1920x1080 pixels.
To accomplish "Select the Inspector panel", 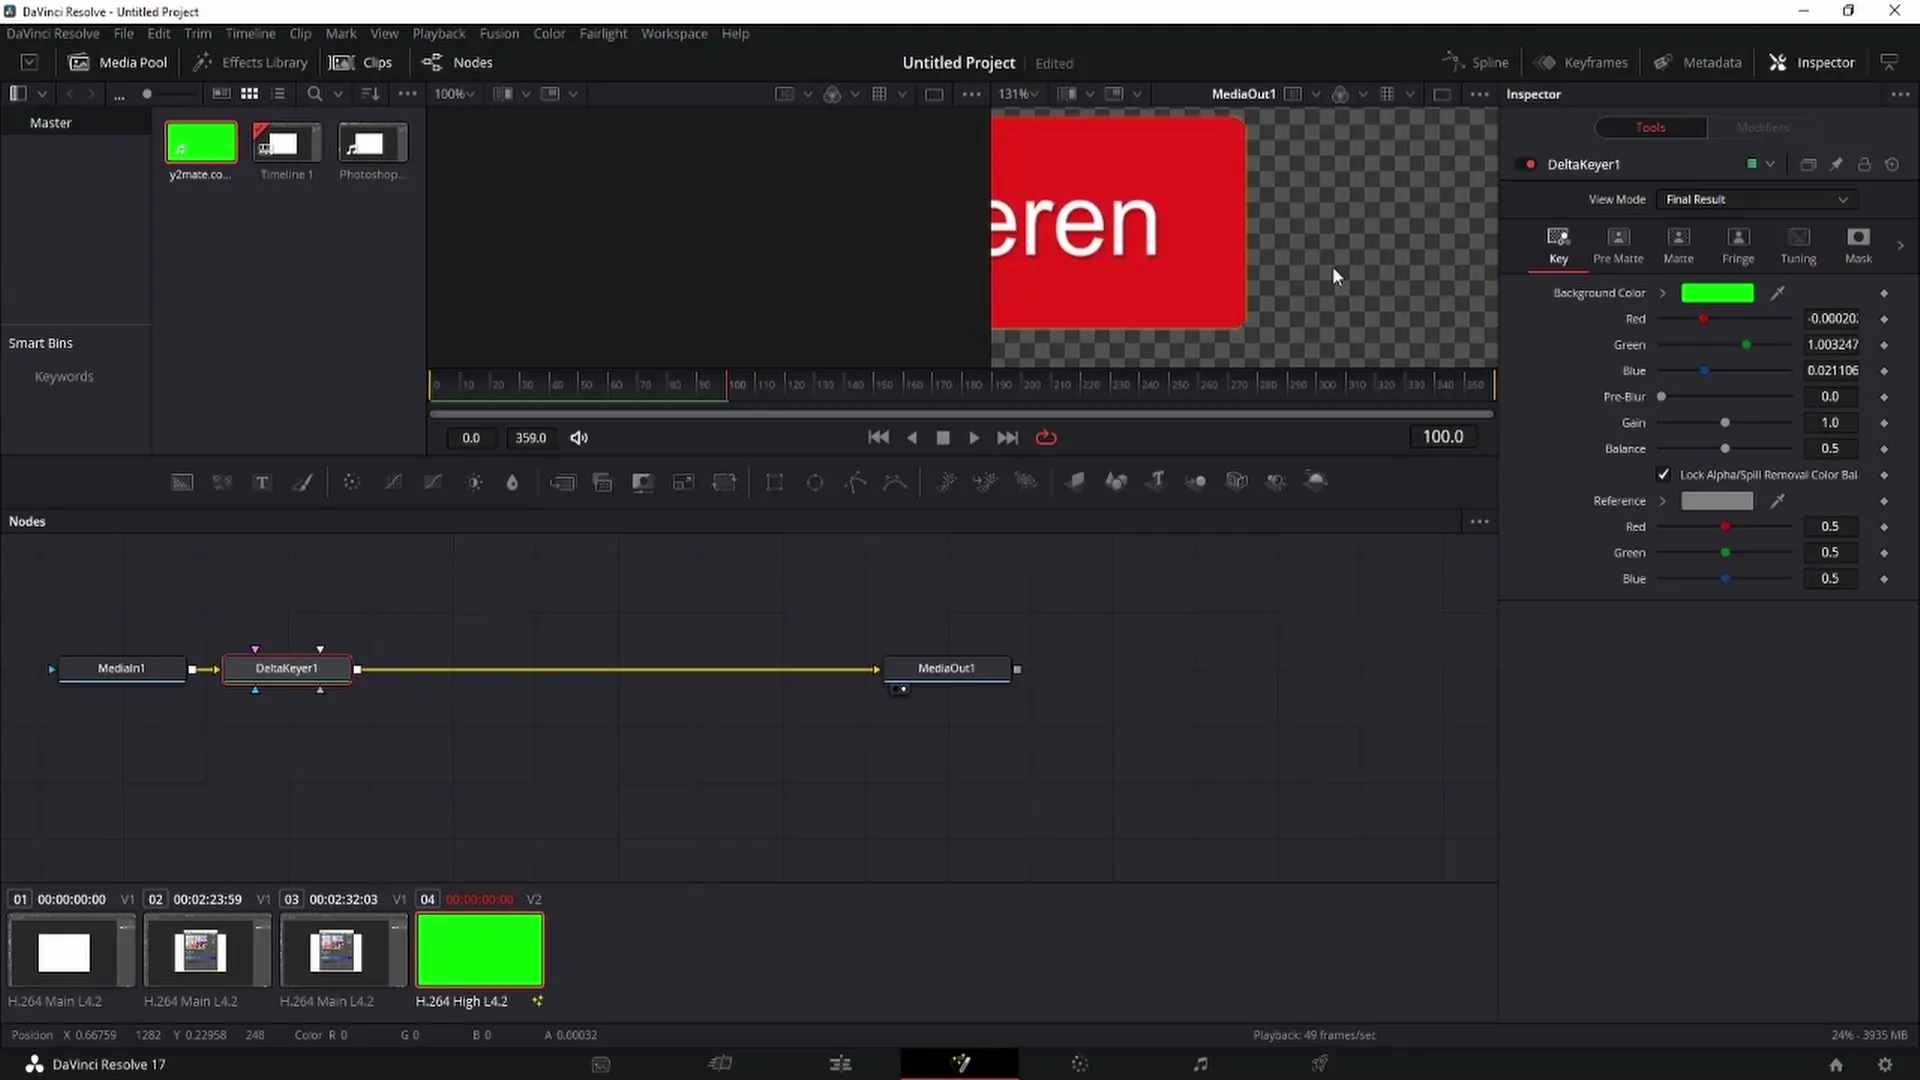I will coord(1826,62).
